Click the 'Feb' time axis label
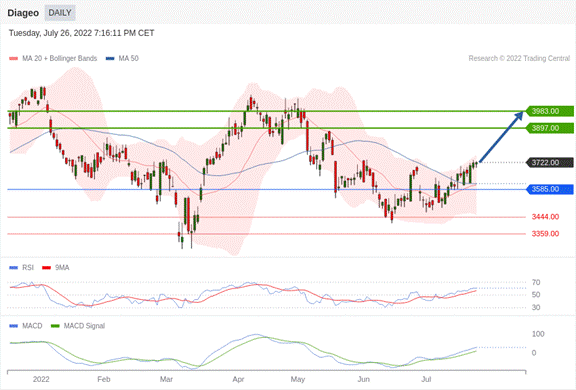The height and width of the screenshot is (390, 576). point(104,379)
